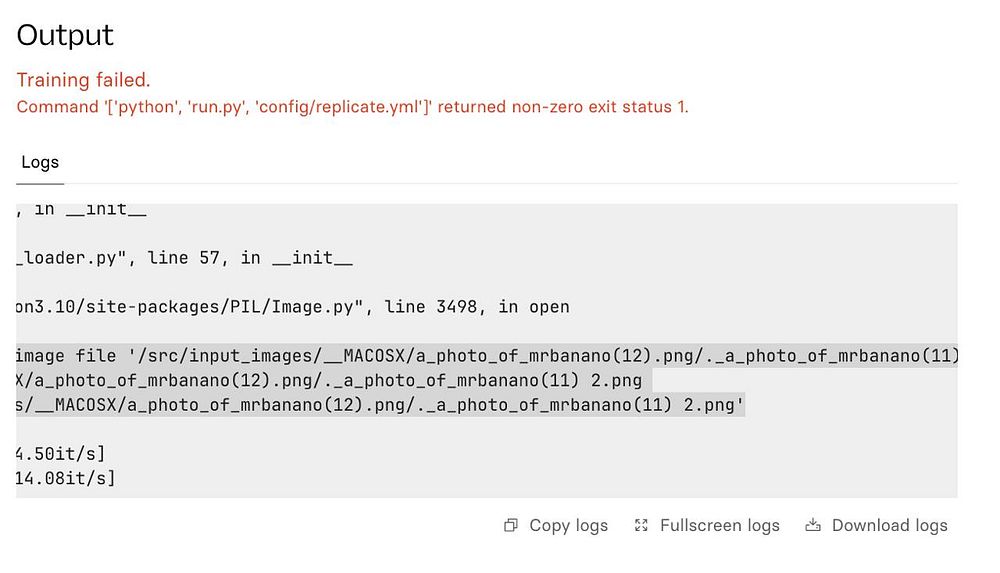This screenshot has width=1000, height=573.
Task: Open logs via Fullscreen logs label
Action: click(719, 525)
